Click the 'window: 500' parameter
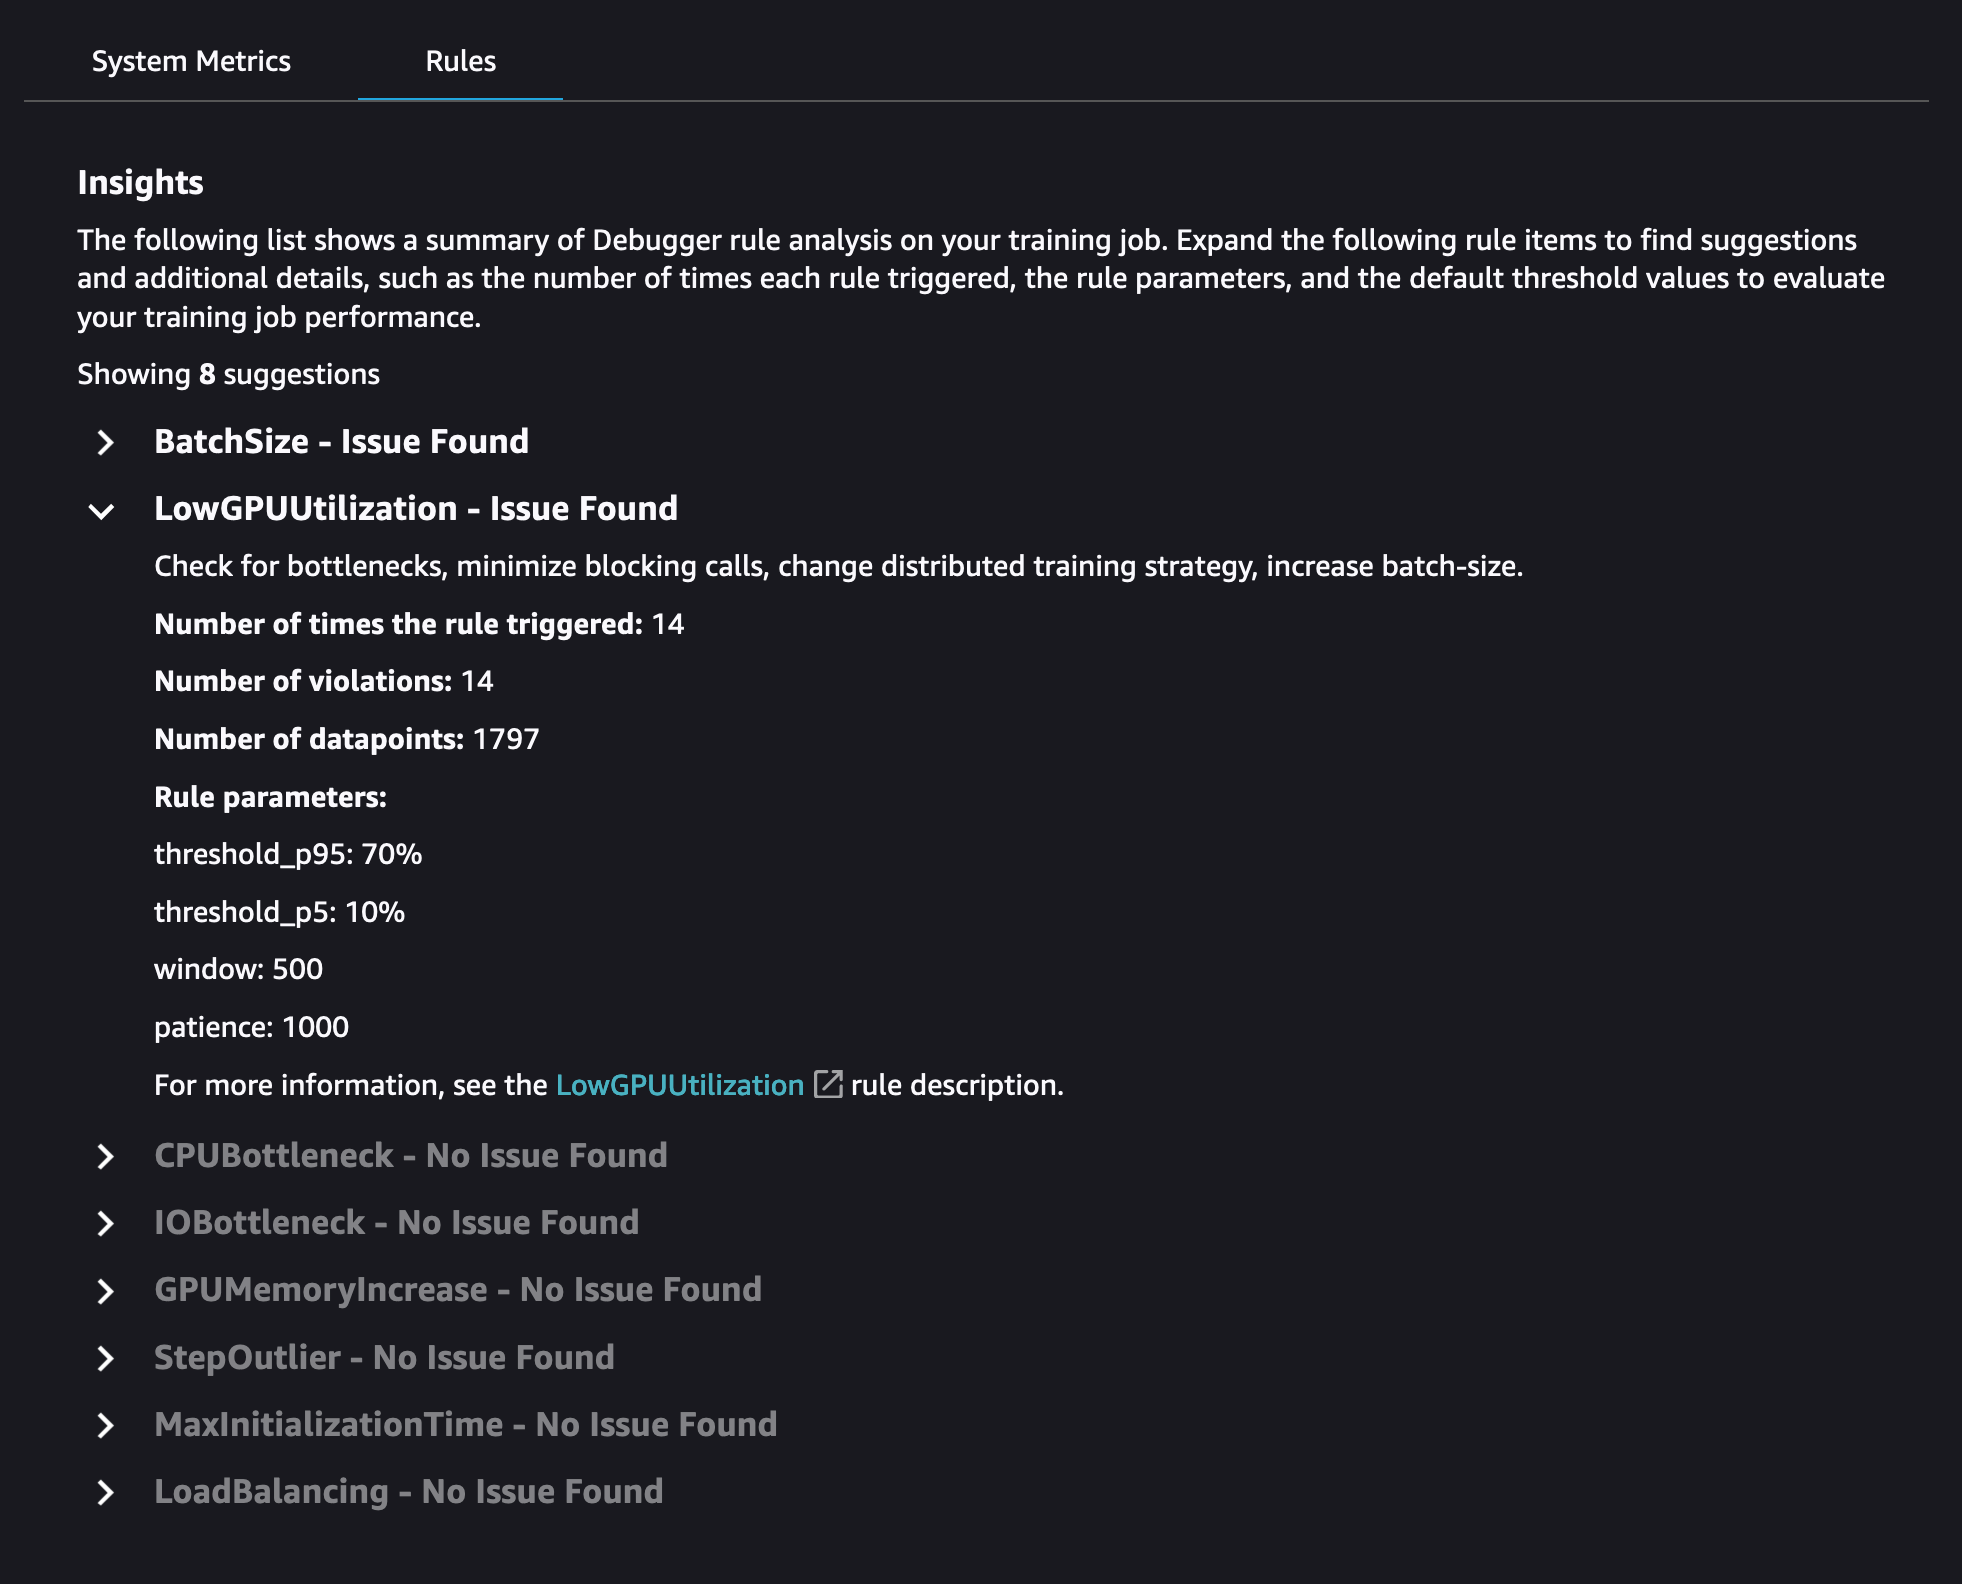 238,969
